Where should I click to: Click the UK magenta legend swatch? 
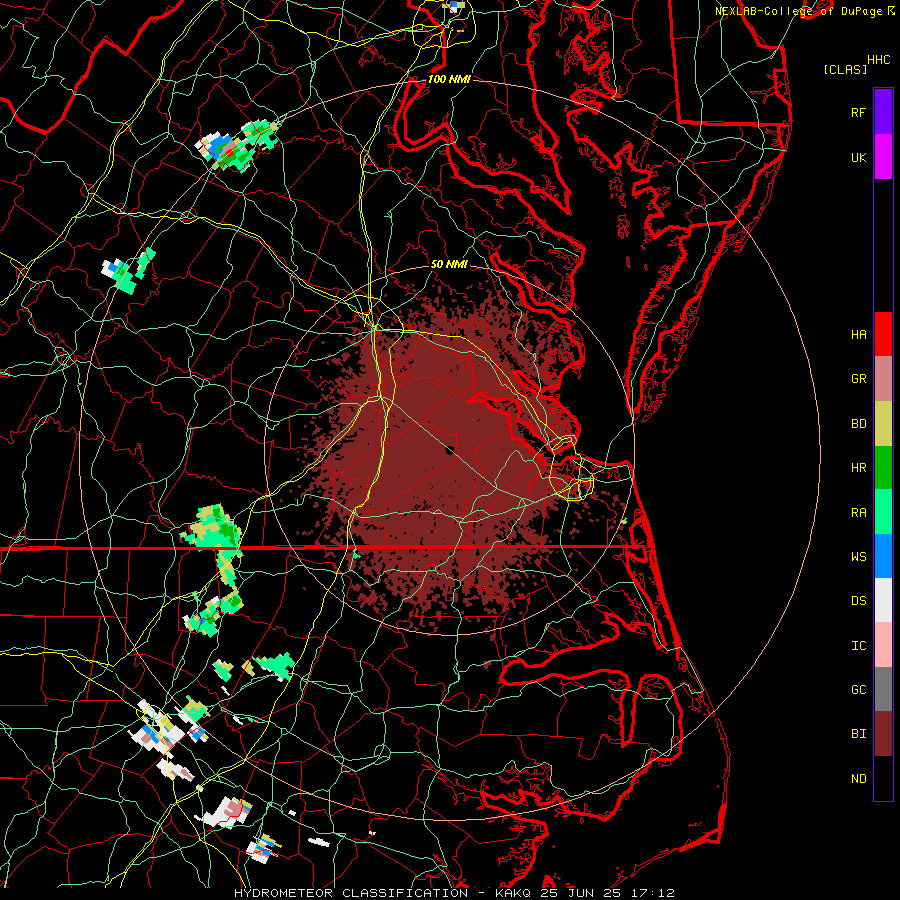883,157
